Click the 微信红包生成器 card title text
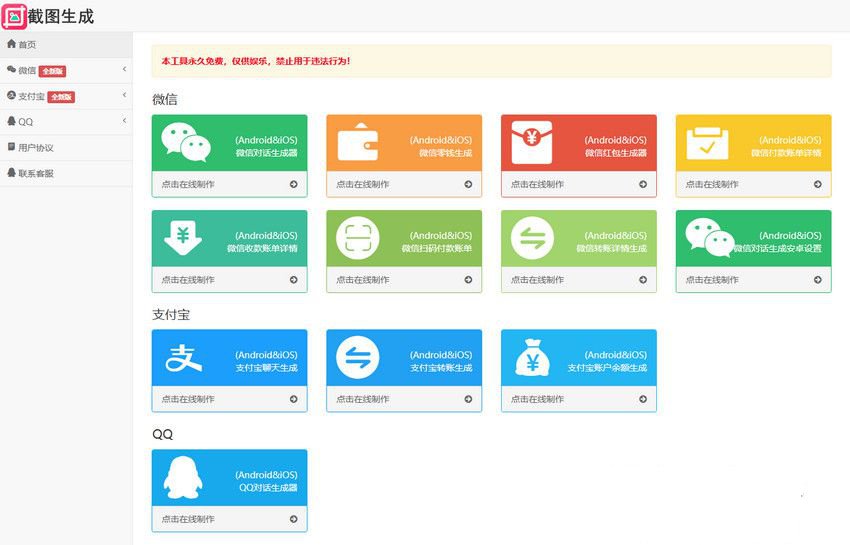The width and height of the screenshot is (850, 545). tap(616, 153)
